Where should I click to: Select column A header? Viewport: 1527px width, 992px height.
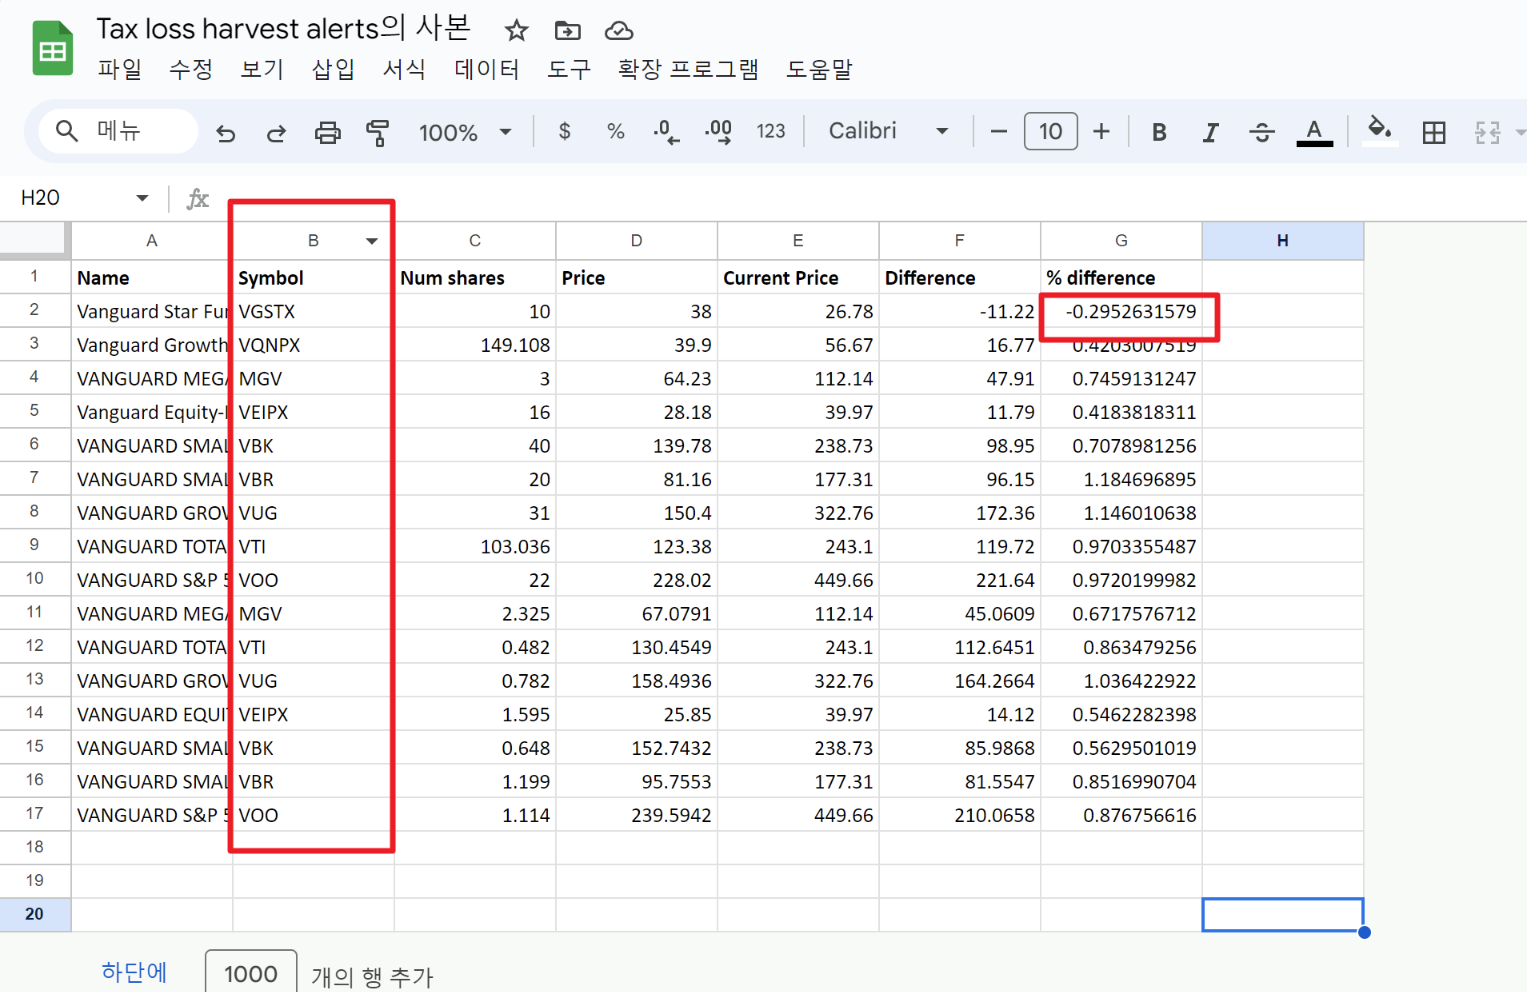pyautogui.click(x=152, y=241)
